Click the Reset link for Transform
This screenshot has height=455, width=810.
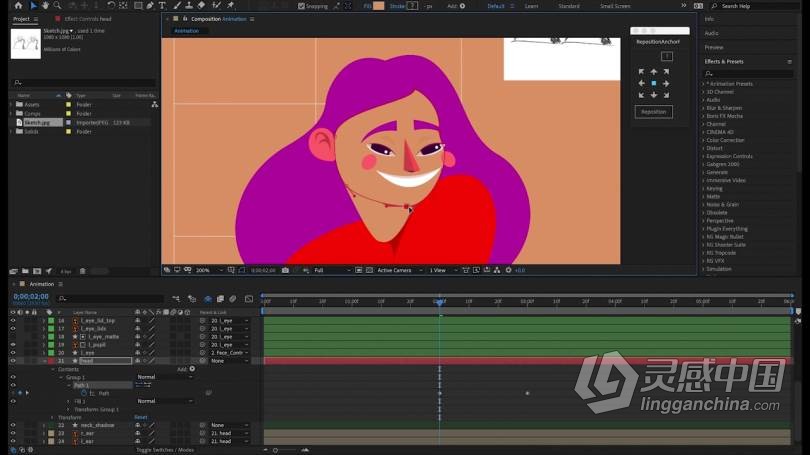point(141,417)
